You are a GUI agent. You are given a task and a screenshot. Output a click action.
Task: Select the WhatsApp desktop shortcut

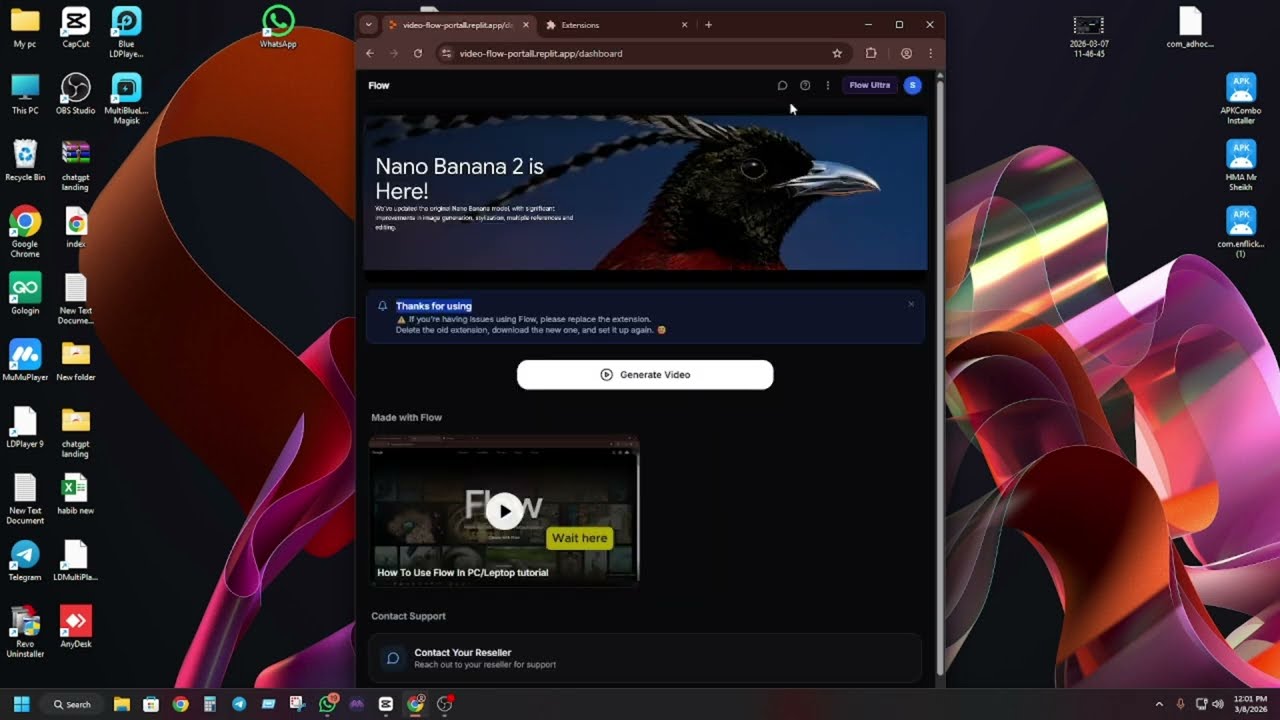pyautogui.click(x=278, y=27)
